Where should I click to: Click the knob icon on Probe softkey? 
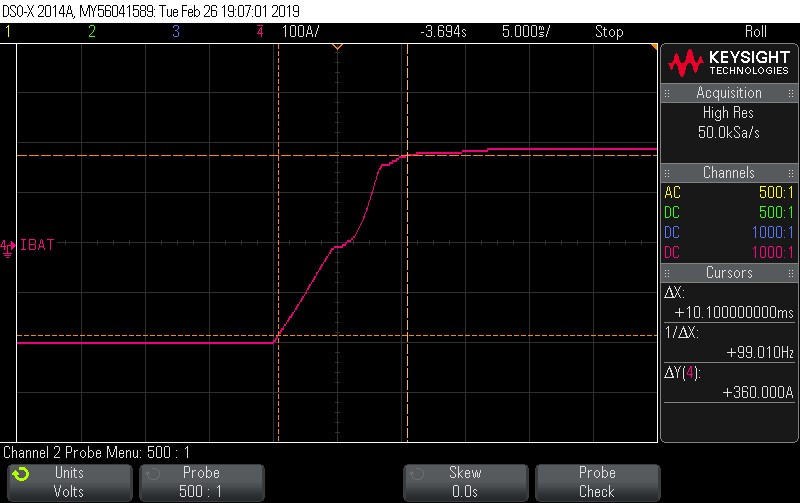pyautogui.click(x=153, y=474)
